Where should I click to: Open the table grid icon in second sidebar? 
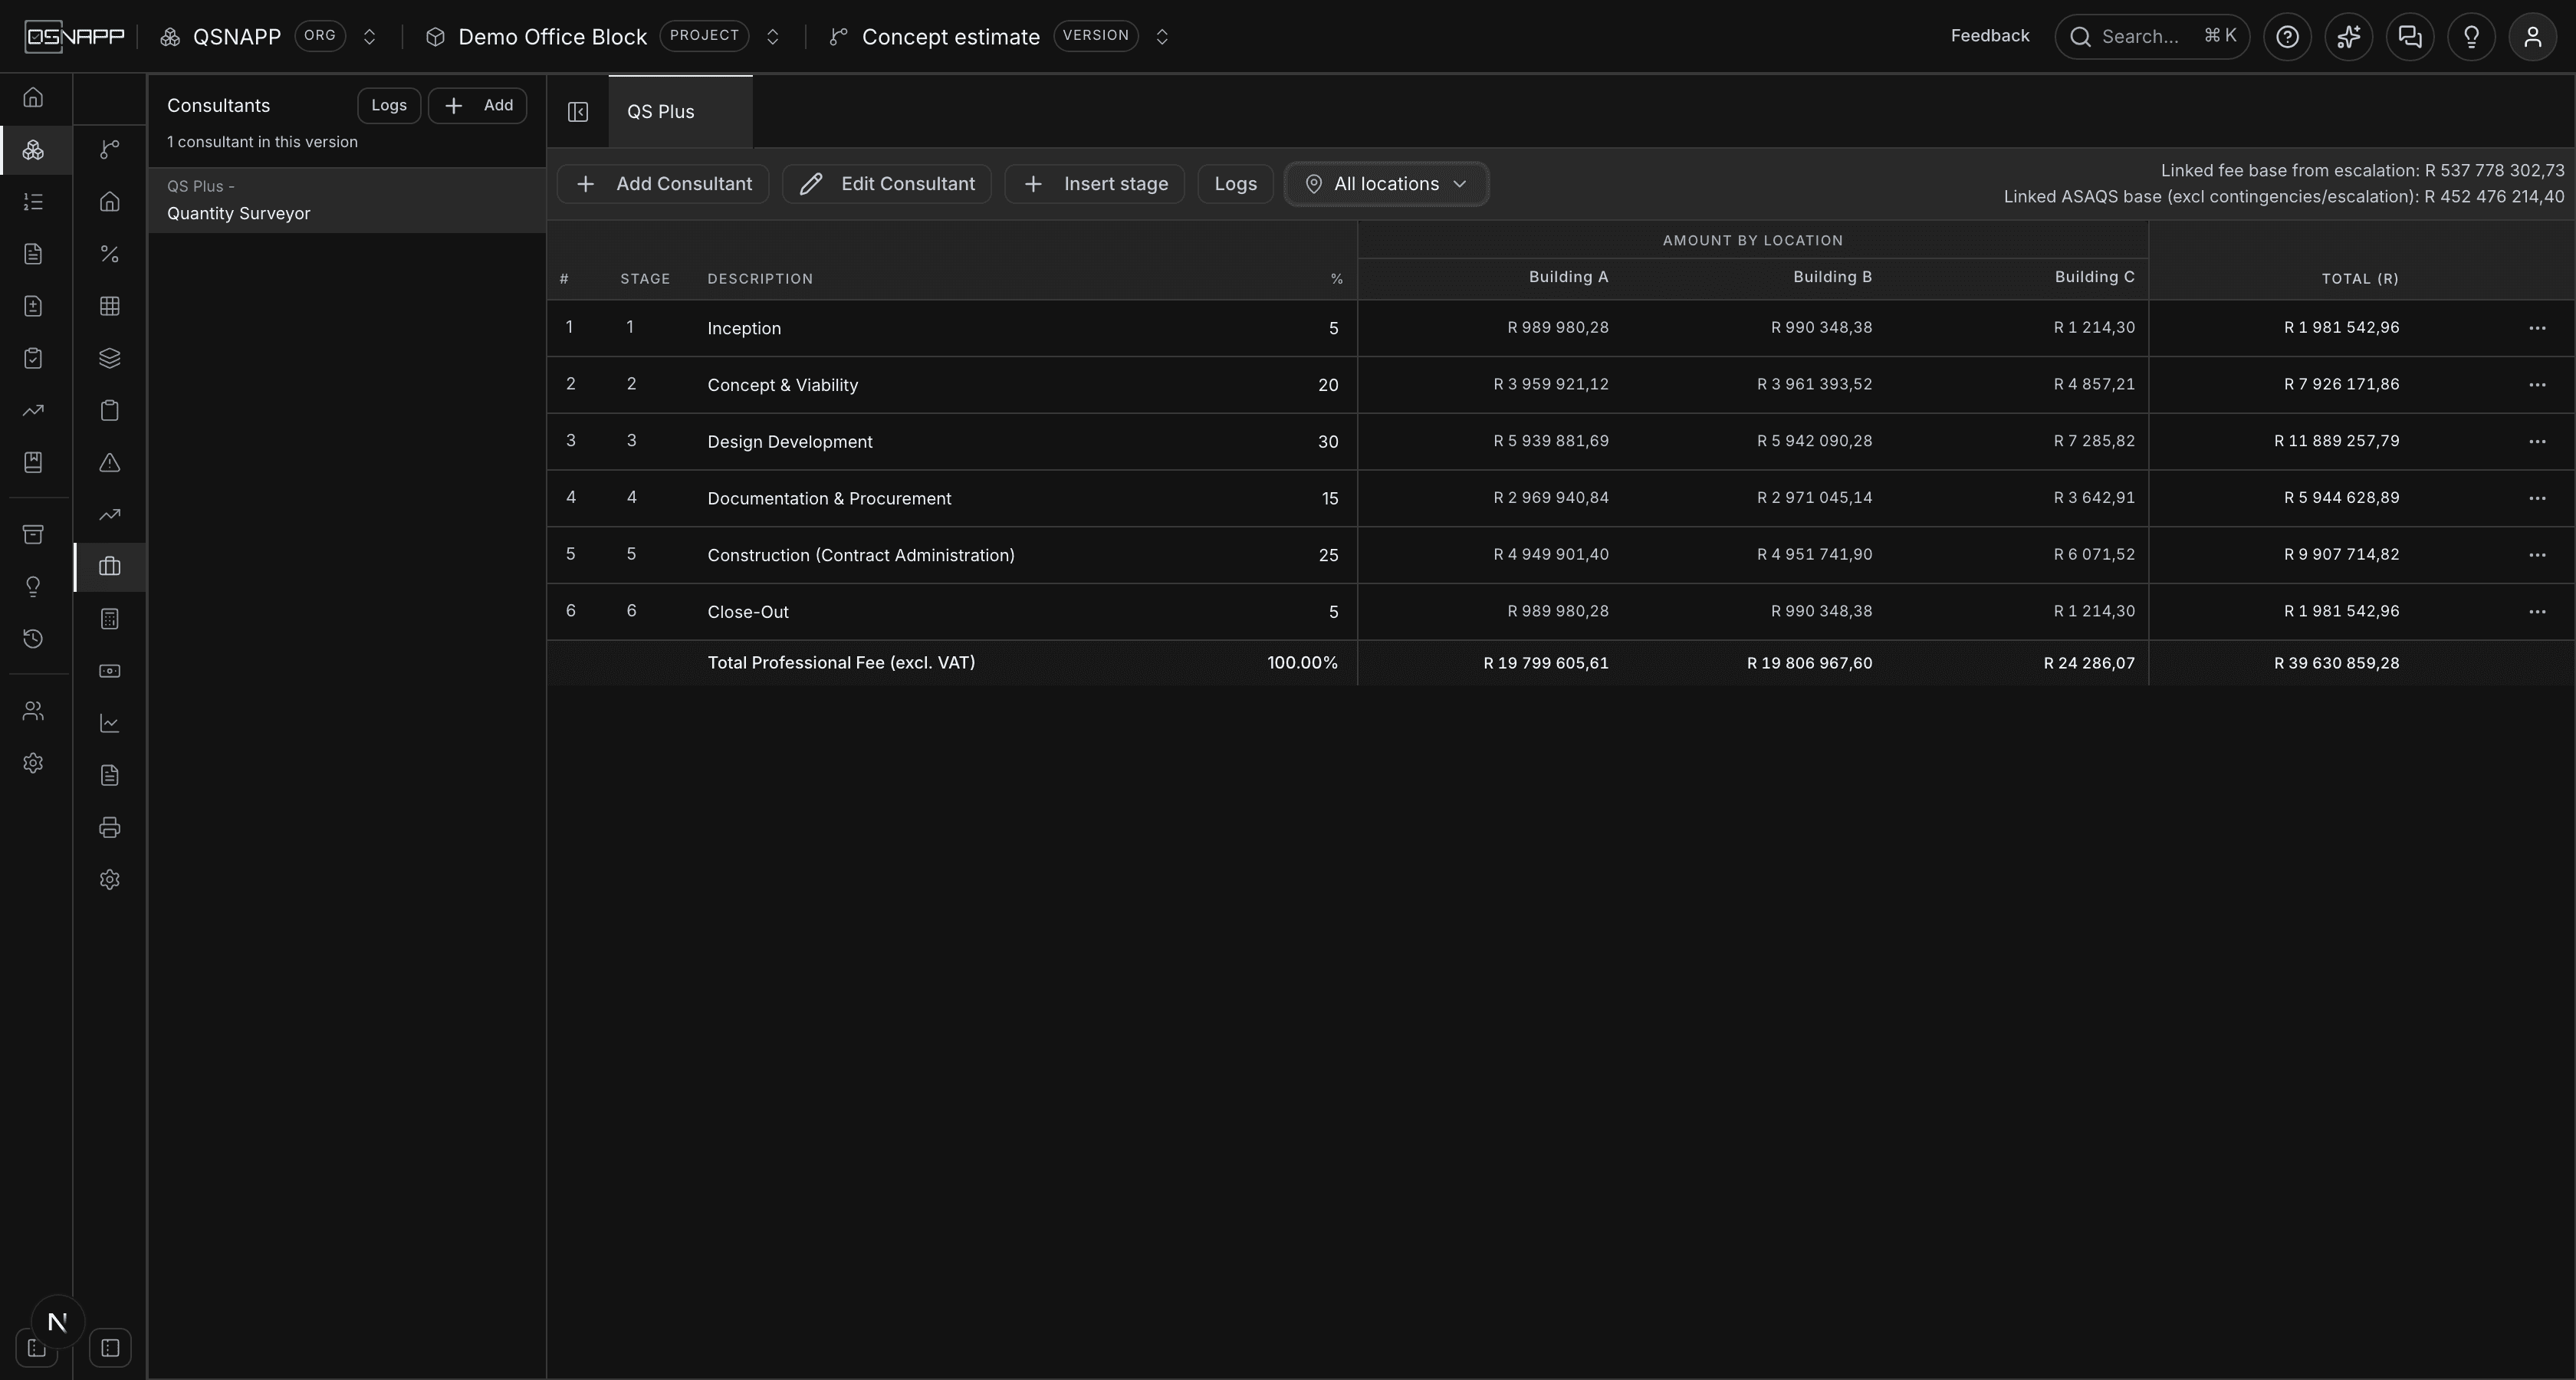click(110, 306)
